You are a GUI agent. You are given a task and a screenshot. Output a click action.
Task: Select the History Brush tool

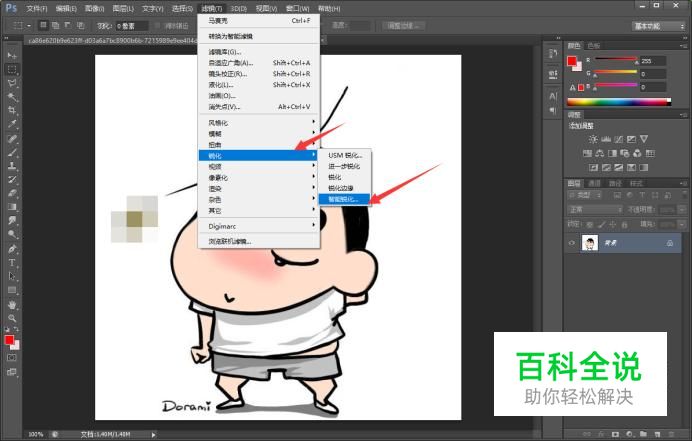click(x=12, y=180)
